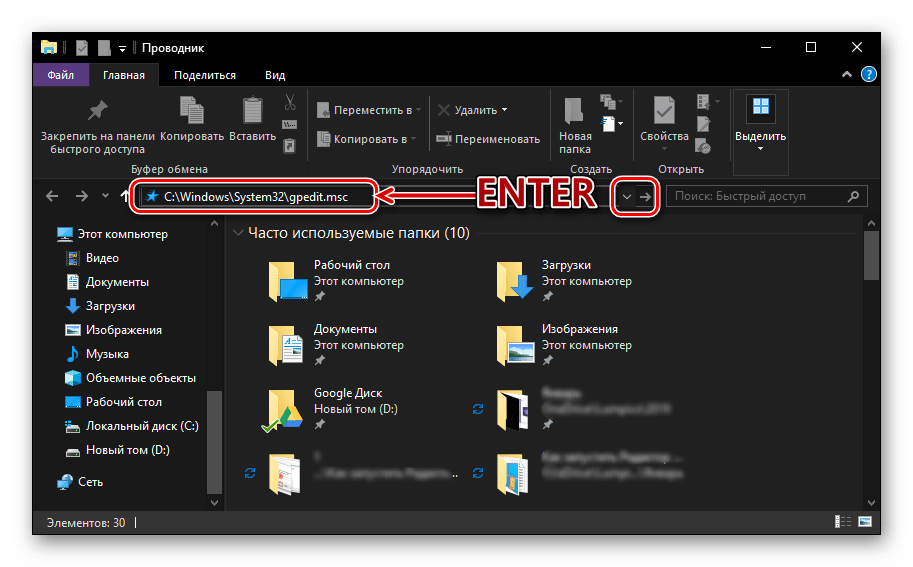This screenshot has height=567, width=913.
Task: Collapse the ribbon with the chevron
Action: coord(850,74)
